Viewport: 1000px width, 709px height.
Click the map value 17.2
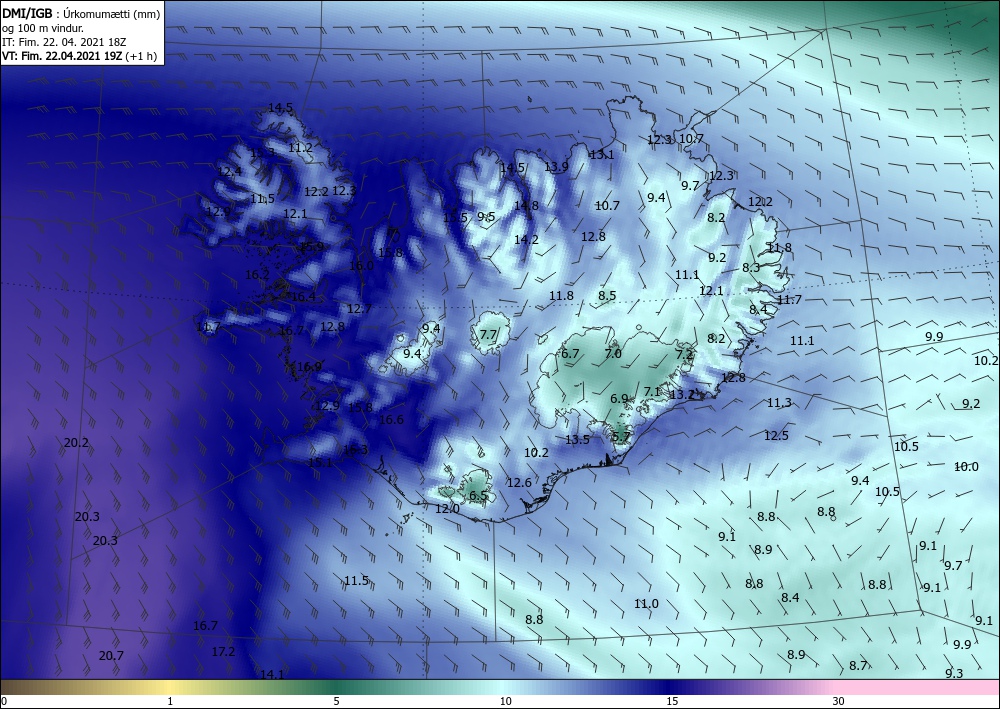(223, 651)
